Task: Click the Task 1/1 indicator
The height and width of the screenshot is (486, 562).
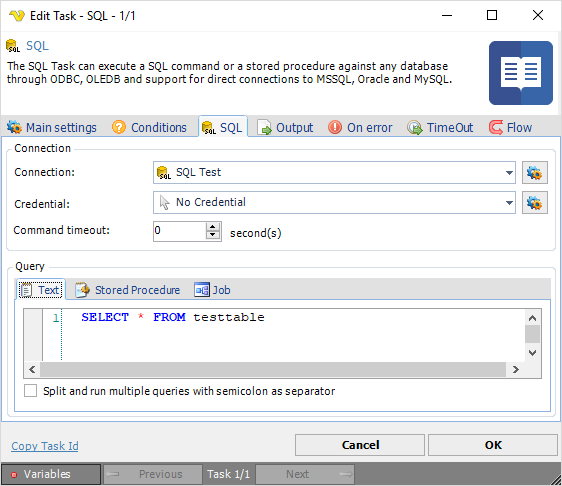Action: pos(229,474)
